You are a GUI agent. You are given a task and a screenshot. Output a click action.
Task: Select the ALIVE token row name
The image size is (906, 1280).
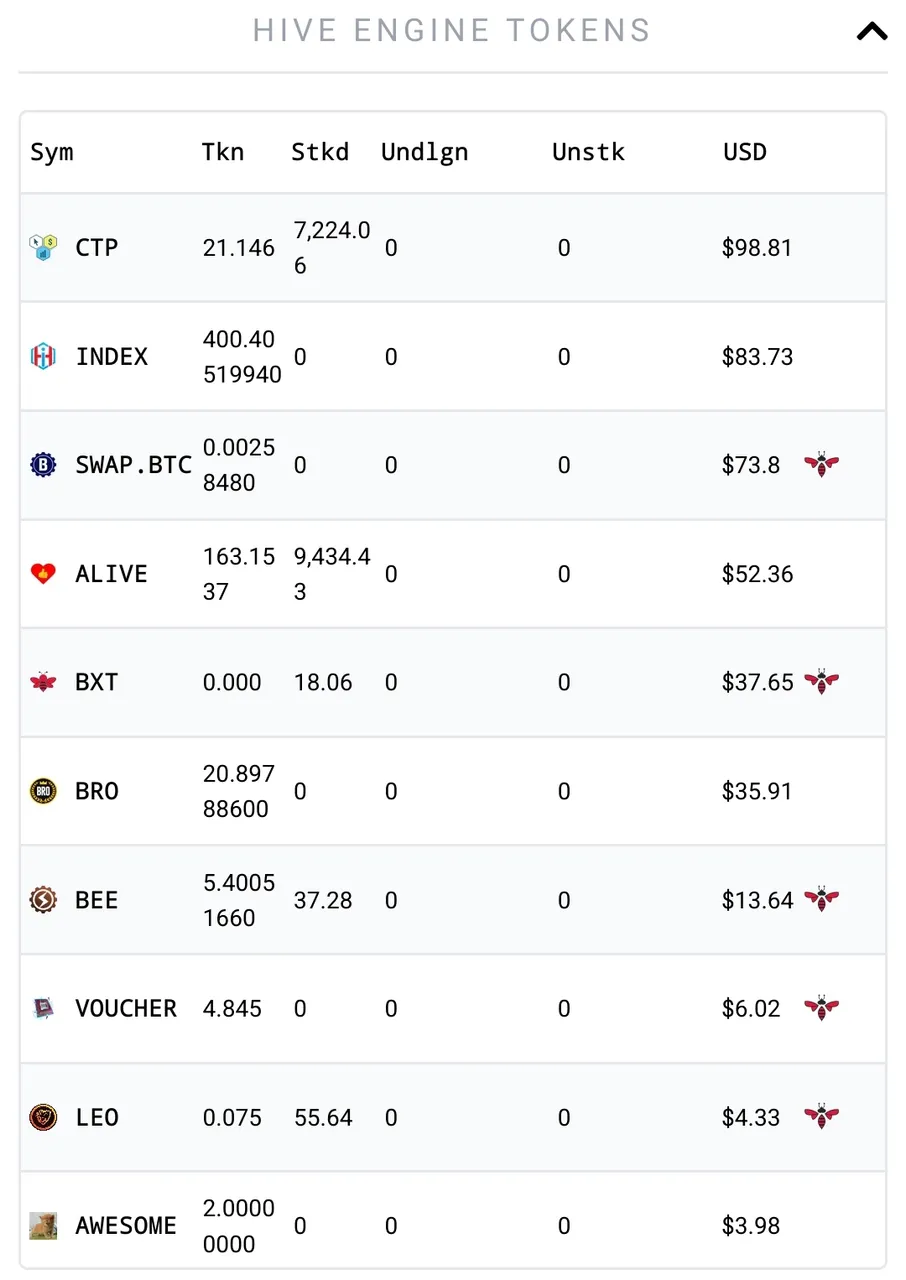(111, 574)
